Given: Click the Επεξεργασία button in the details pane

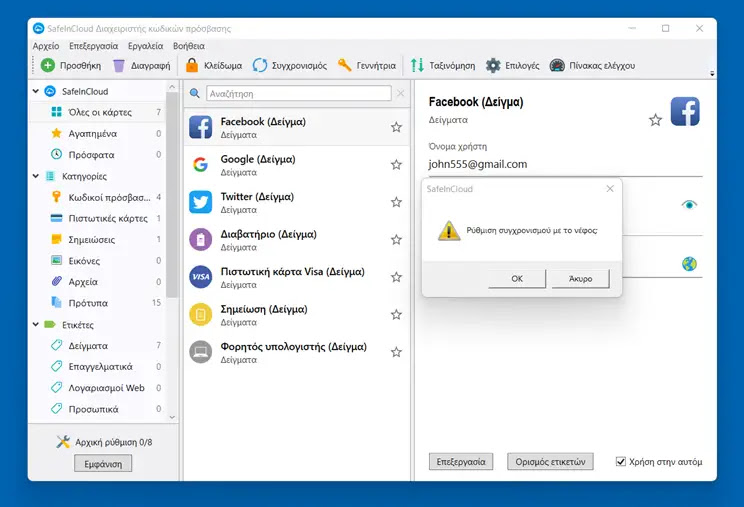Looking at the screenshot, I should tap(461, 461).
